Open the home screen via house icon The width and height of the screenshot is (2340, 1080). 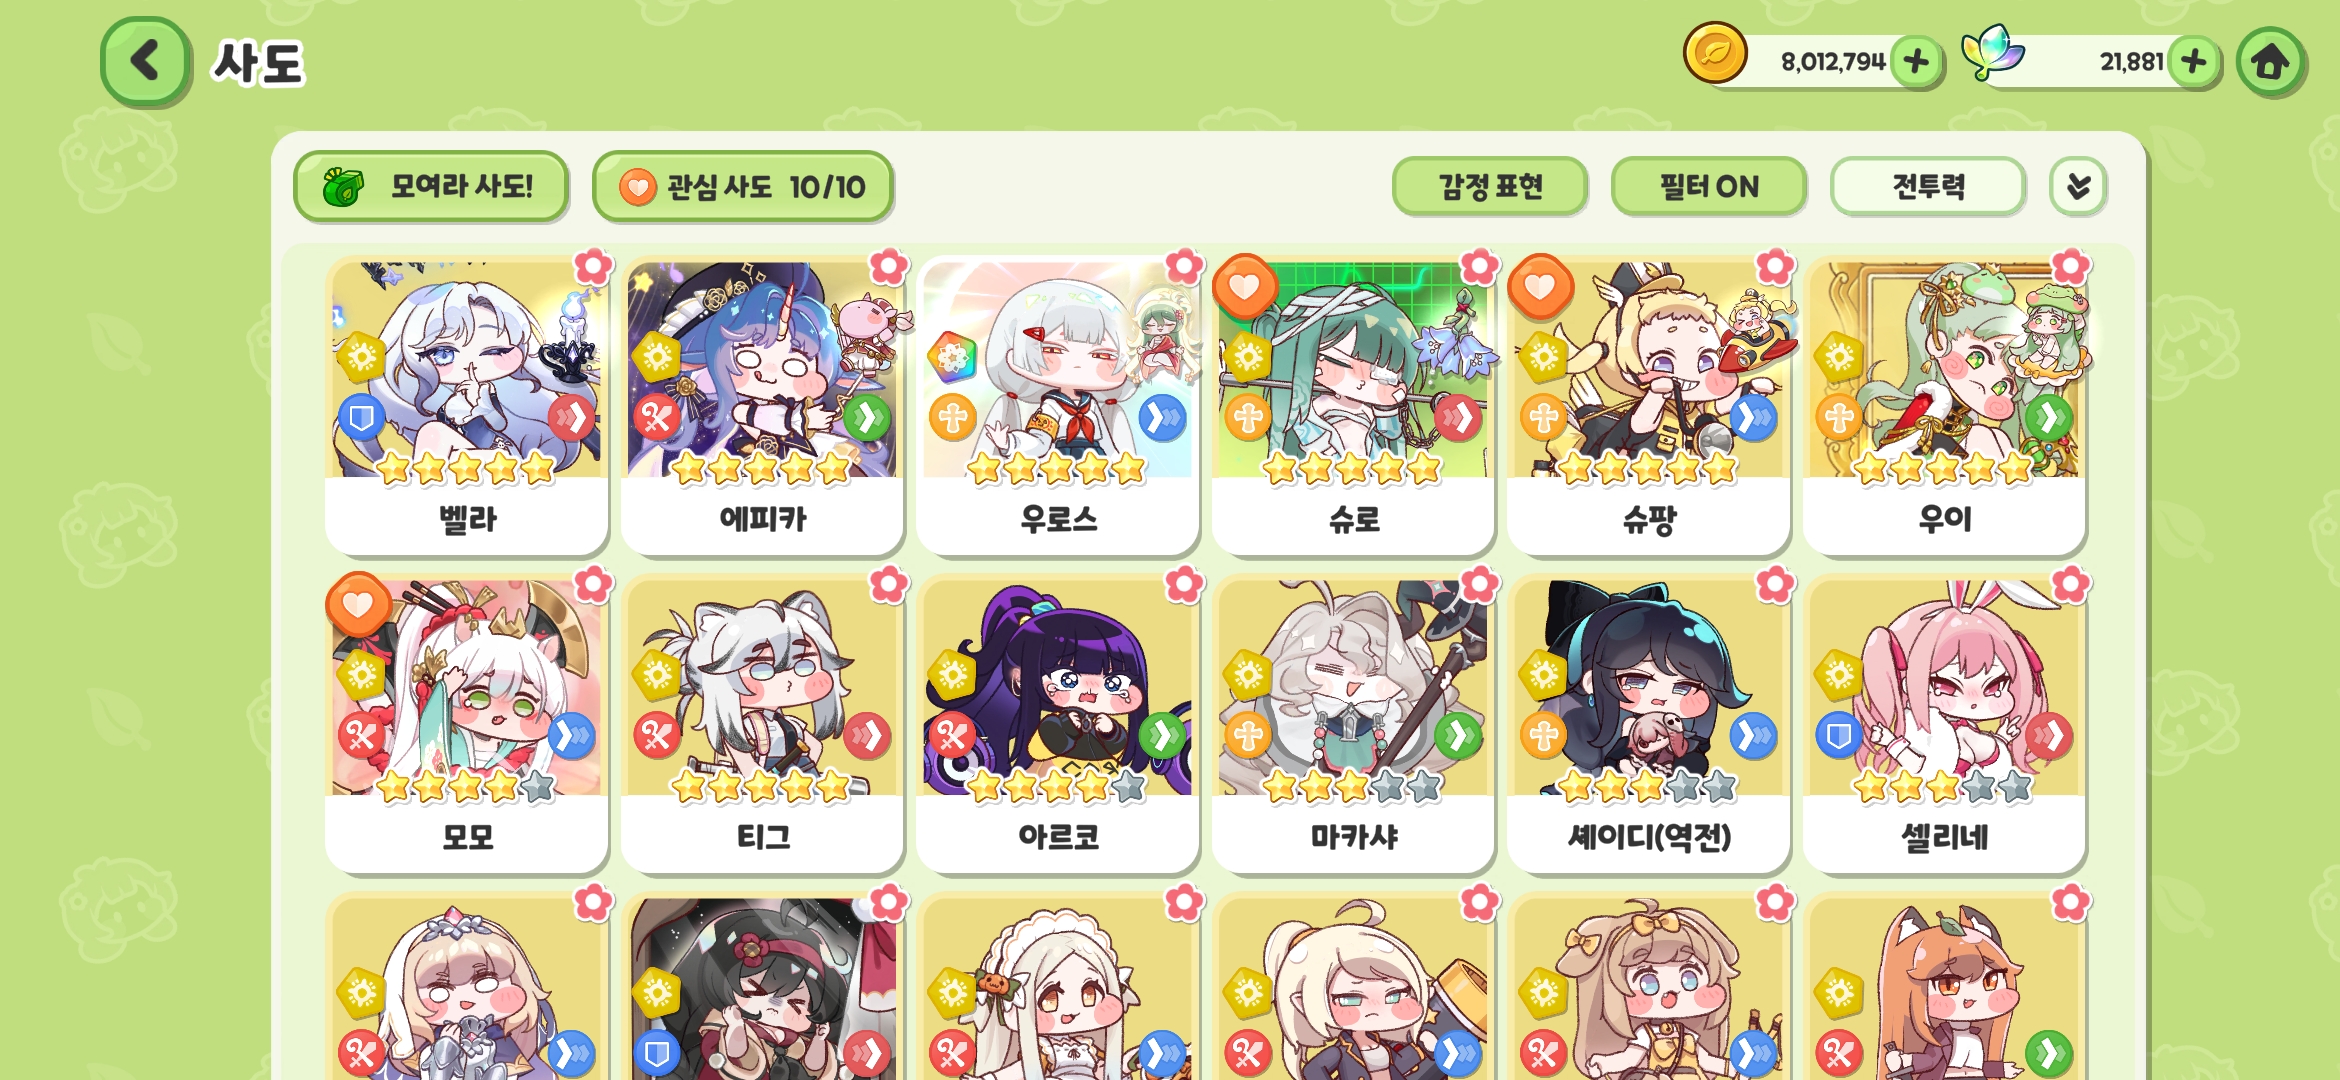click(2271, 62)
